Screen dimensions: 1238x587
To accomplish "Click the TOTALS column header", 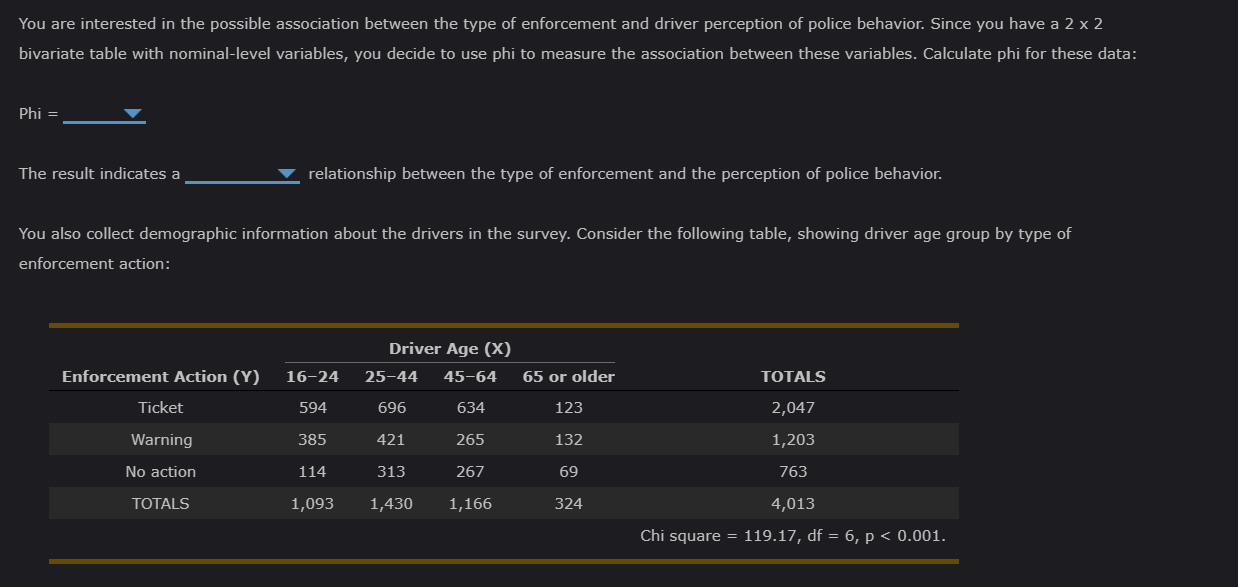I will click(x=793, y=376).
